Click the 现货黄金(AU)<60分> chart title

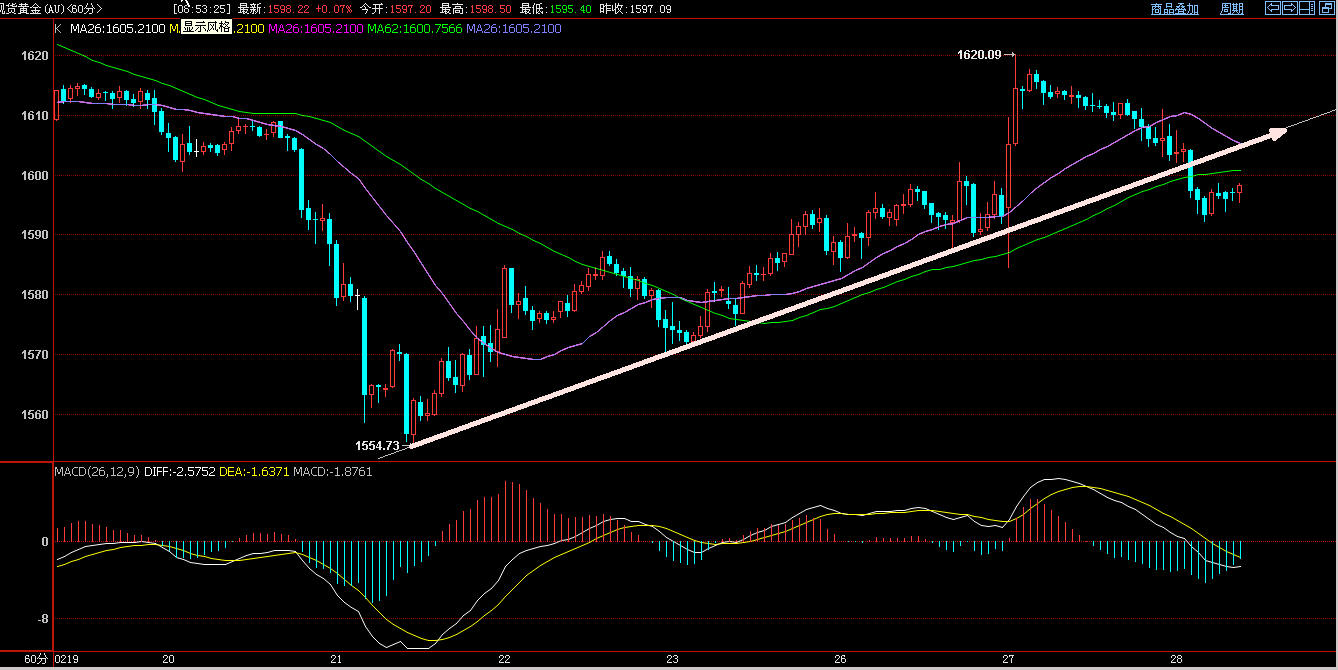coord(50,8)
